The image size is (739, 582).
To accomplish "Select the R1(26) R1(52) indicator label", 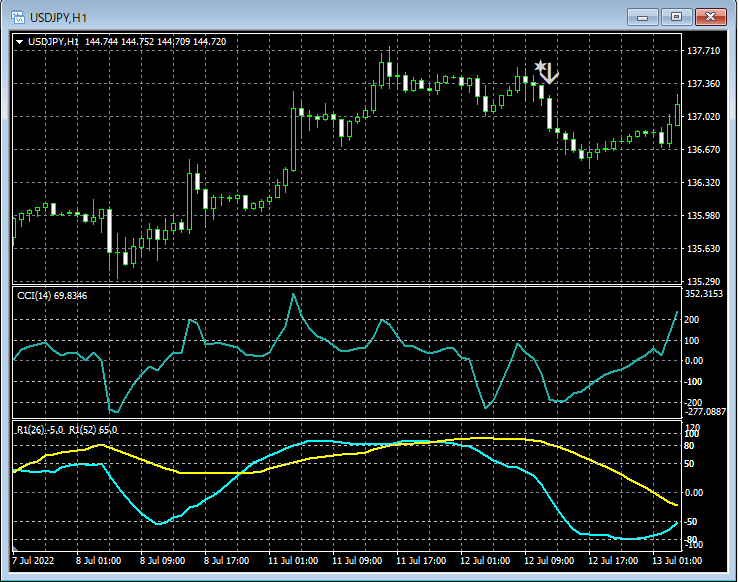I will click(67, 429).
